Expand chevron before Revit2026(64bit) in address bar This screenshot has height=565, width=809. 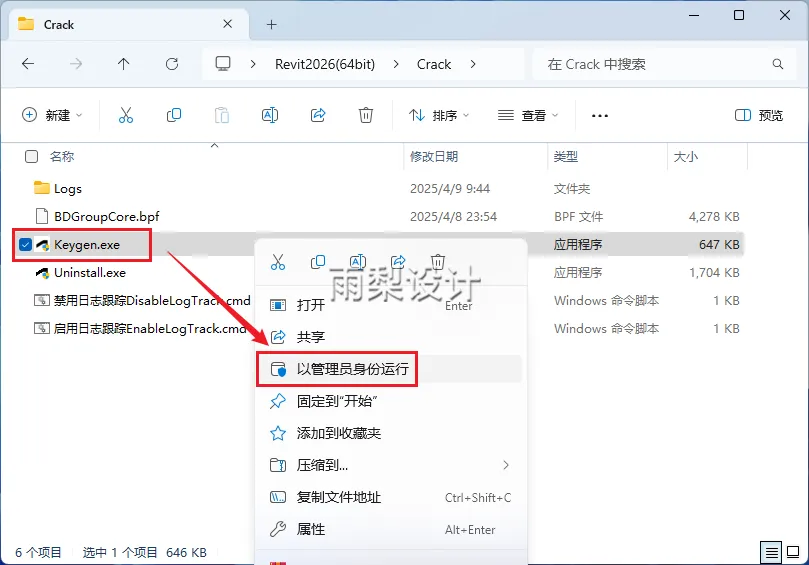pos(253,64)
